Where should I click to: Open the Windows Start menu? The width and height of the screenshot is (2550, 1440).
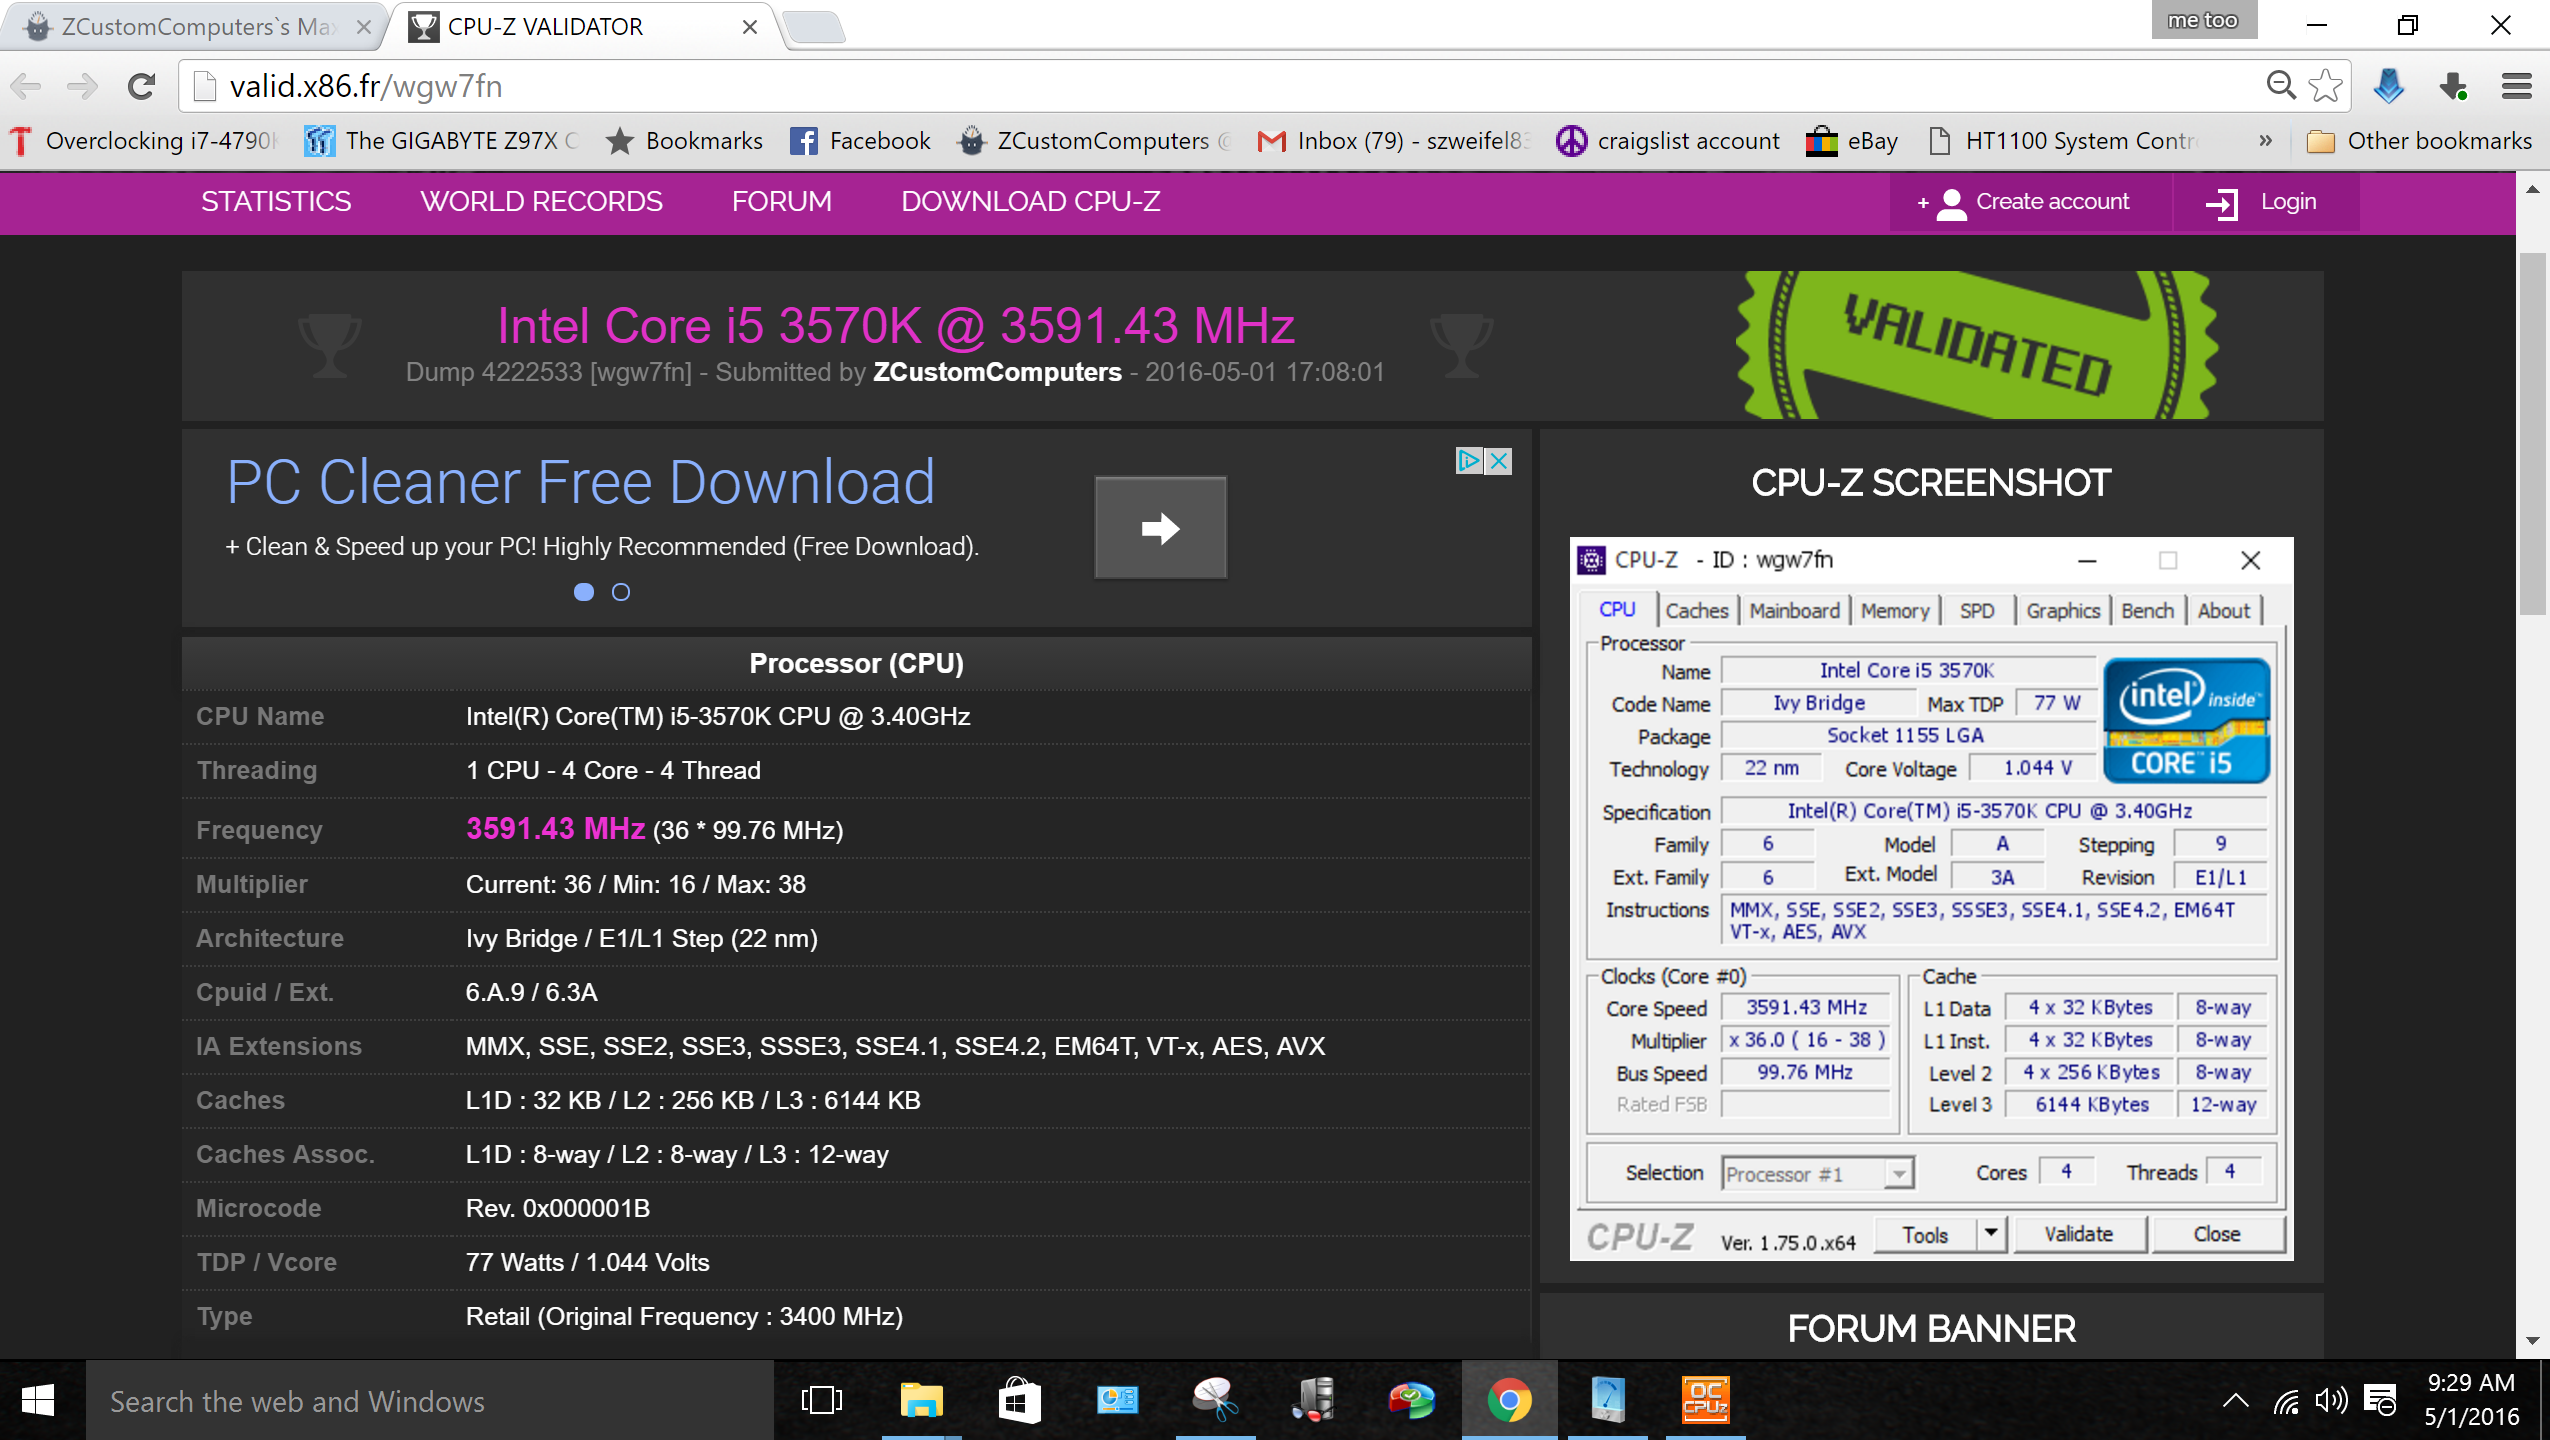pyautogui.click(x=38, y=1400)
